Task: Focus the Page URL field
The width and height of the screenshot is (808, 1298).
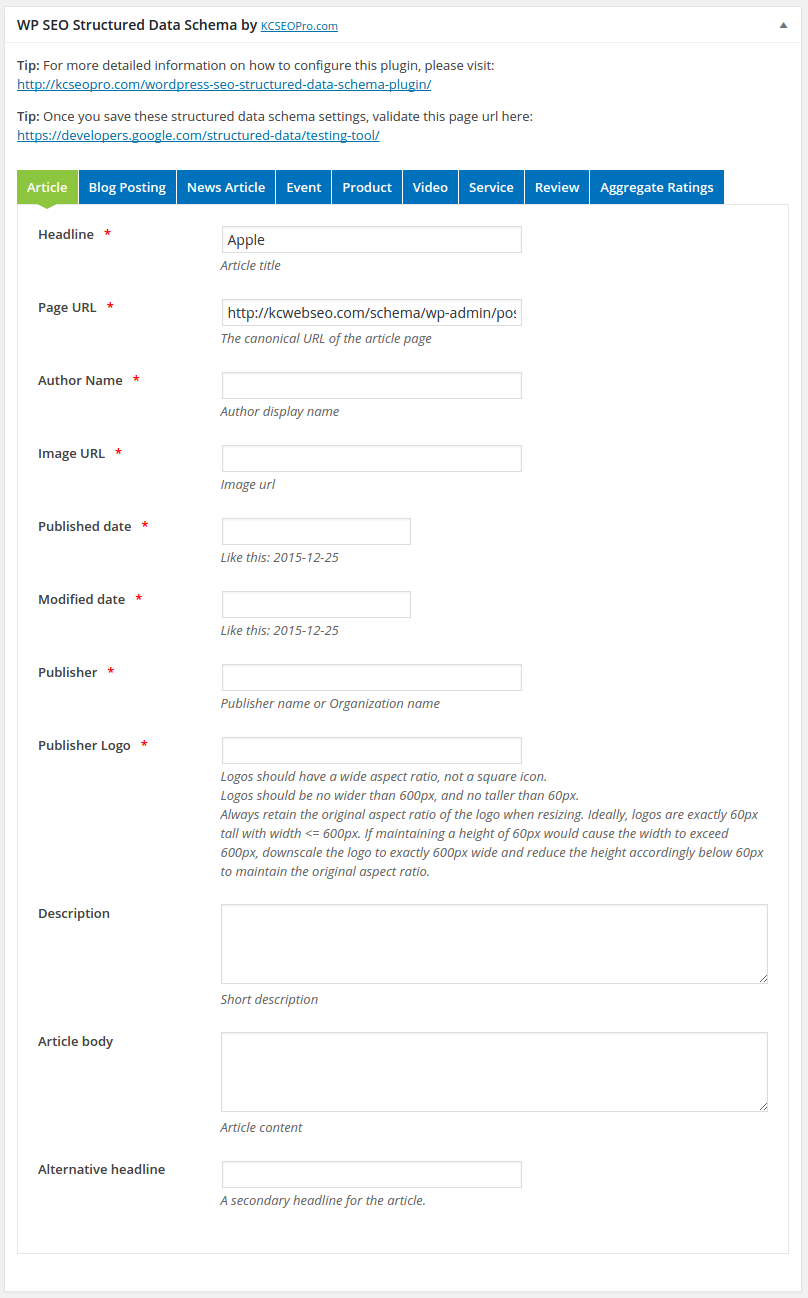Action: [x=371, y=313]
